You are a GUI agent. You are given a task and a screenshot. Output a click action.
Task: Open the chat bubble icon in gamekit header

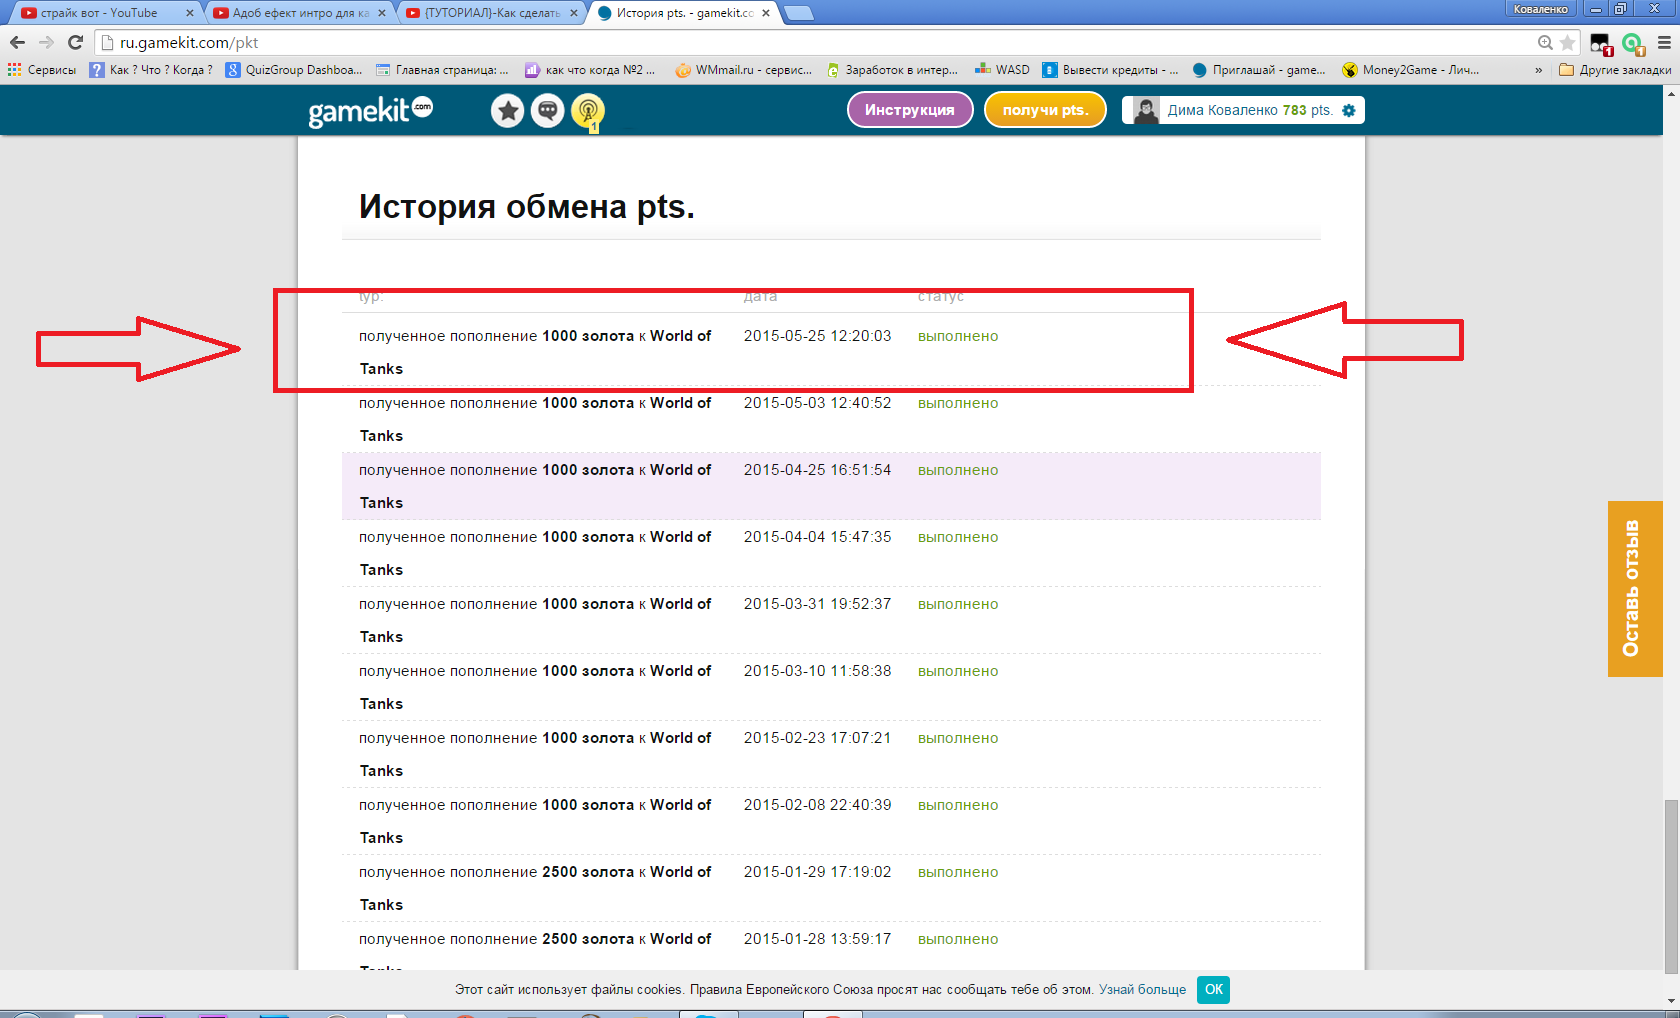548,110
